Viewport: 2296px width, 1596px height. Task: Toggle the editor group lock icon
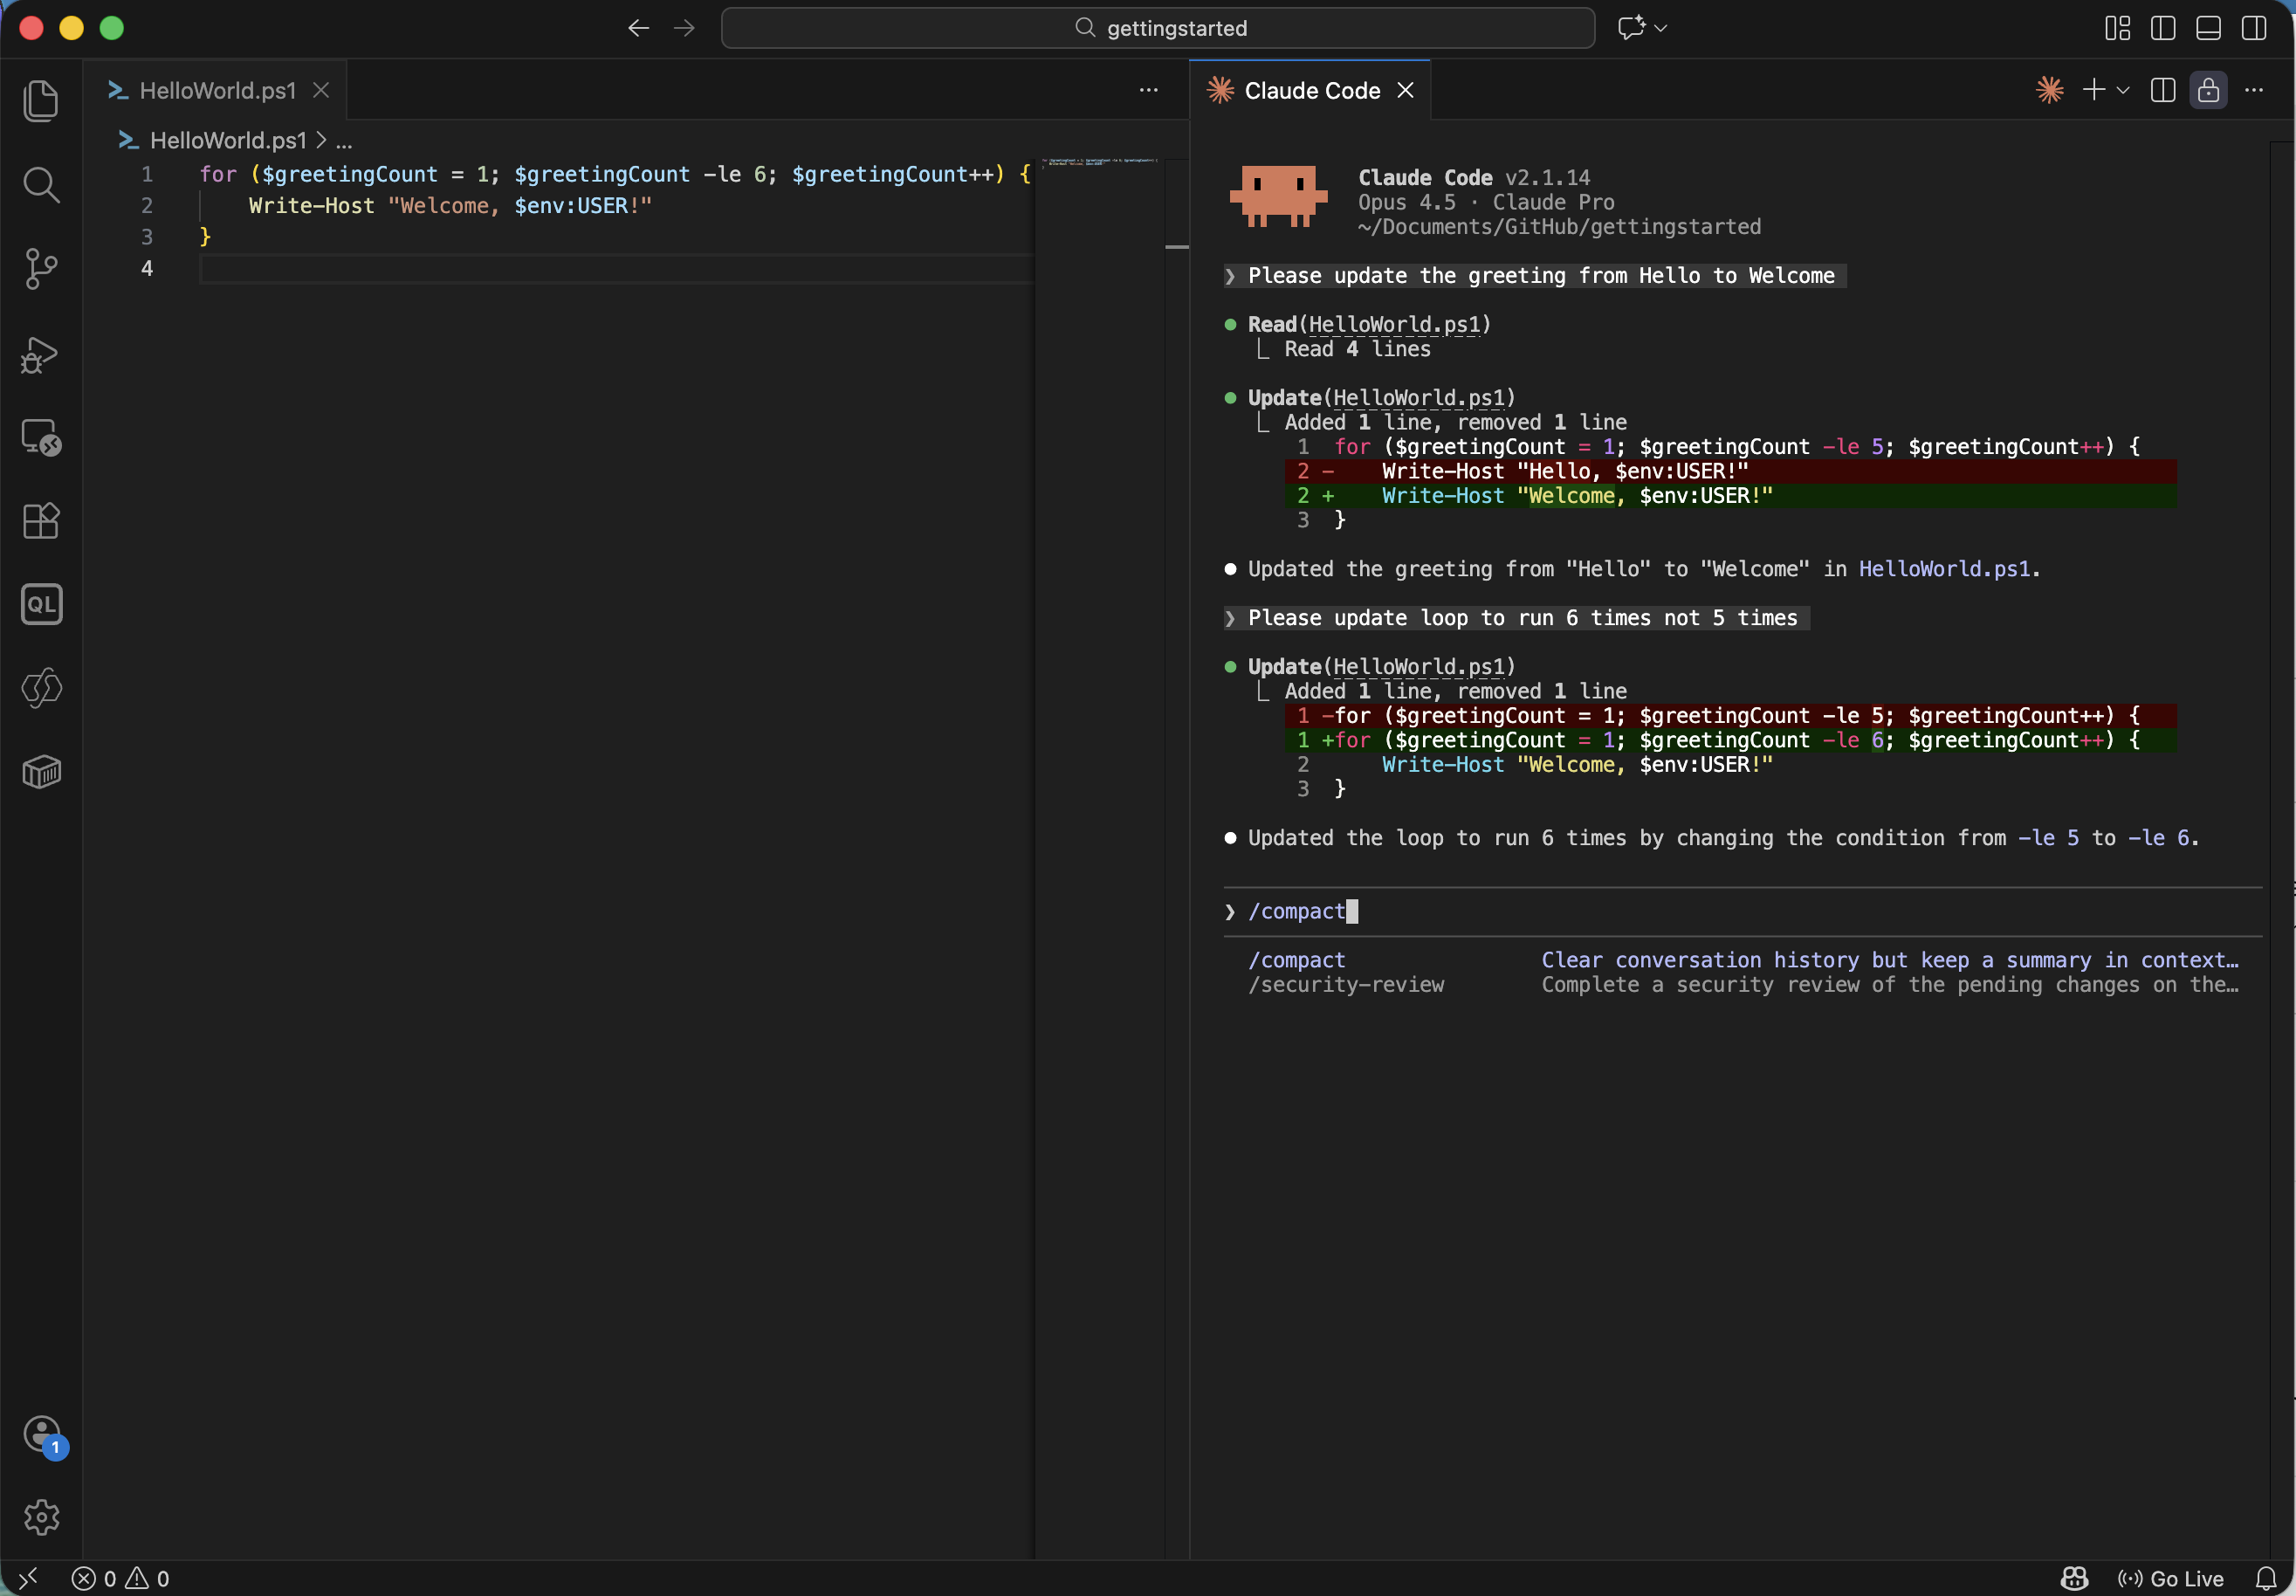click(x=2208, y=90)
